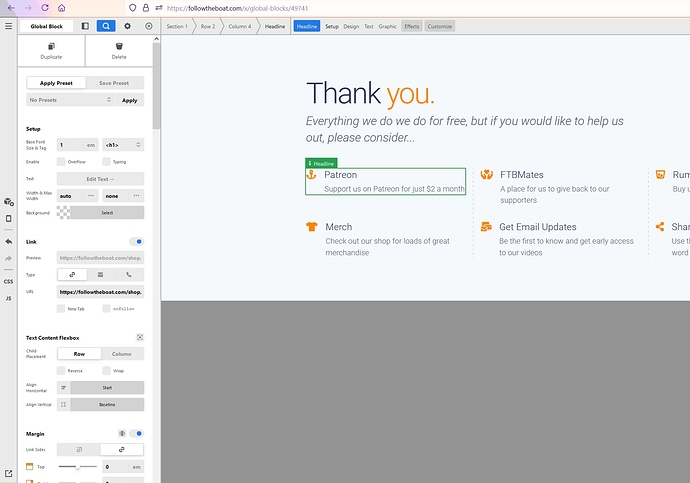Select the email link type icon

click(100, 274)
